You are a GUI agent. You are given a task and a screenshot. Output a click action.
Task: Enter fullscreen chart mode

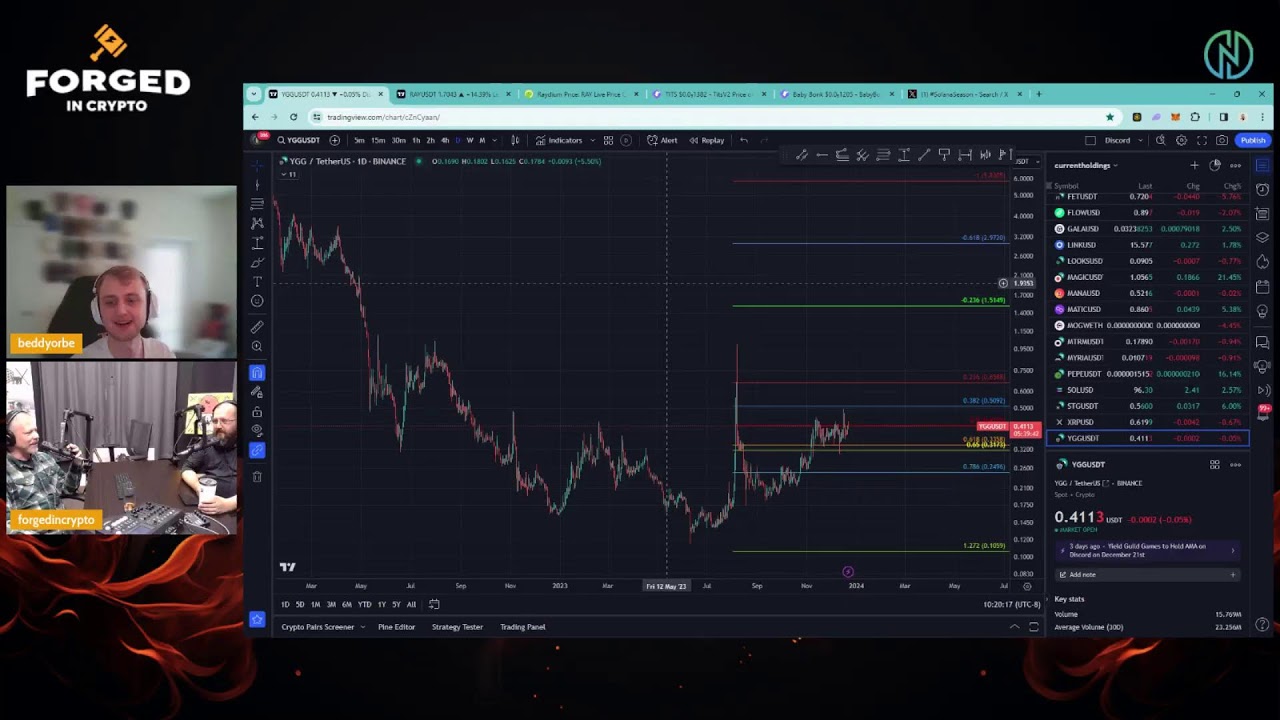(1201, 140)
